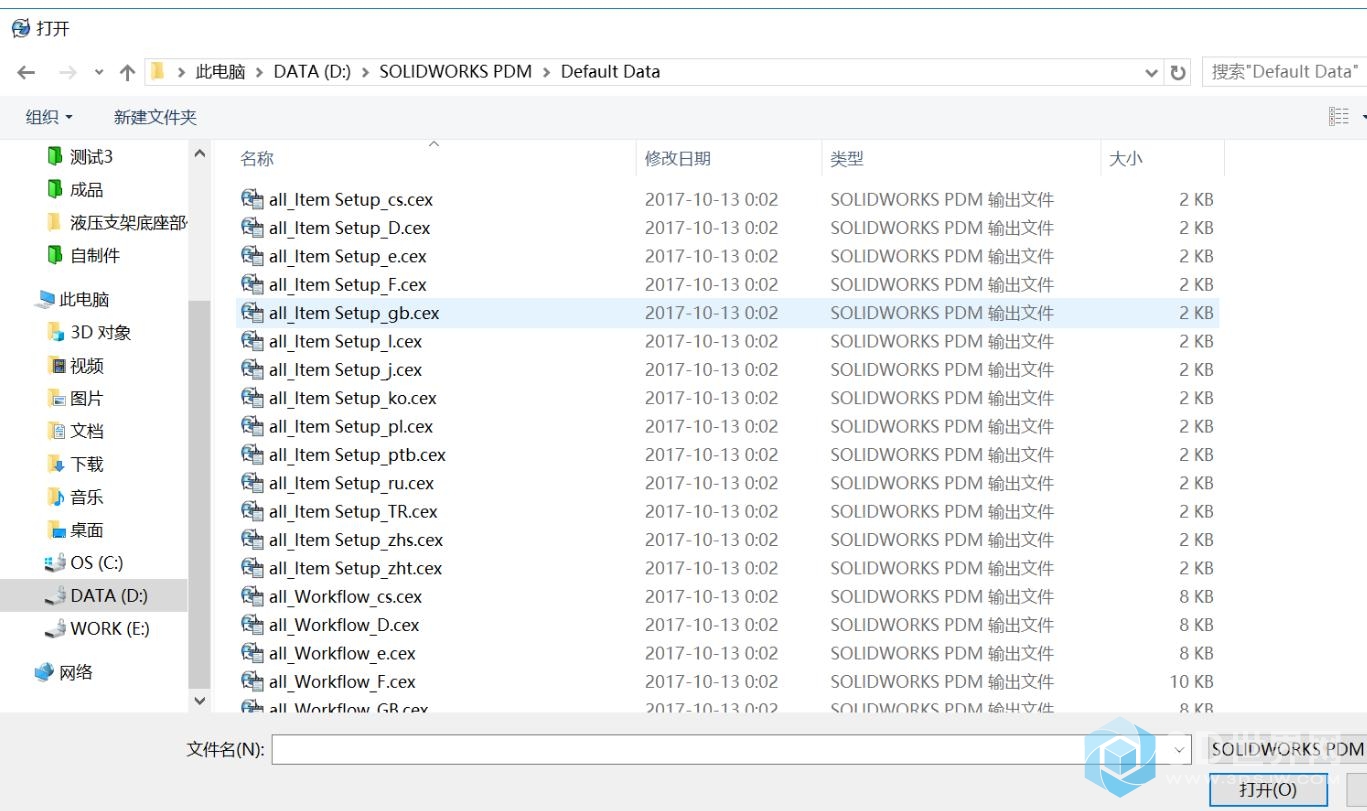1367x811 pixels.
Task: Select file all_Item Setup_D.cex
Action: pos(349,228)
